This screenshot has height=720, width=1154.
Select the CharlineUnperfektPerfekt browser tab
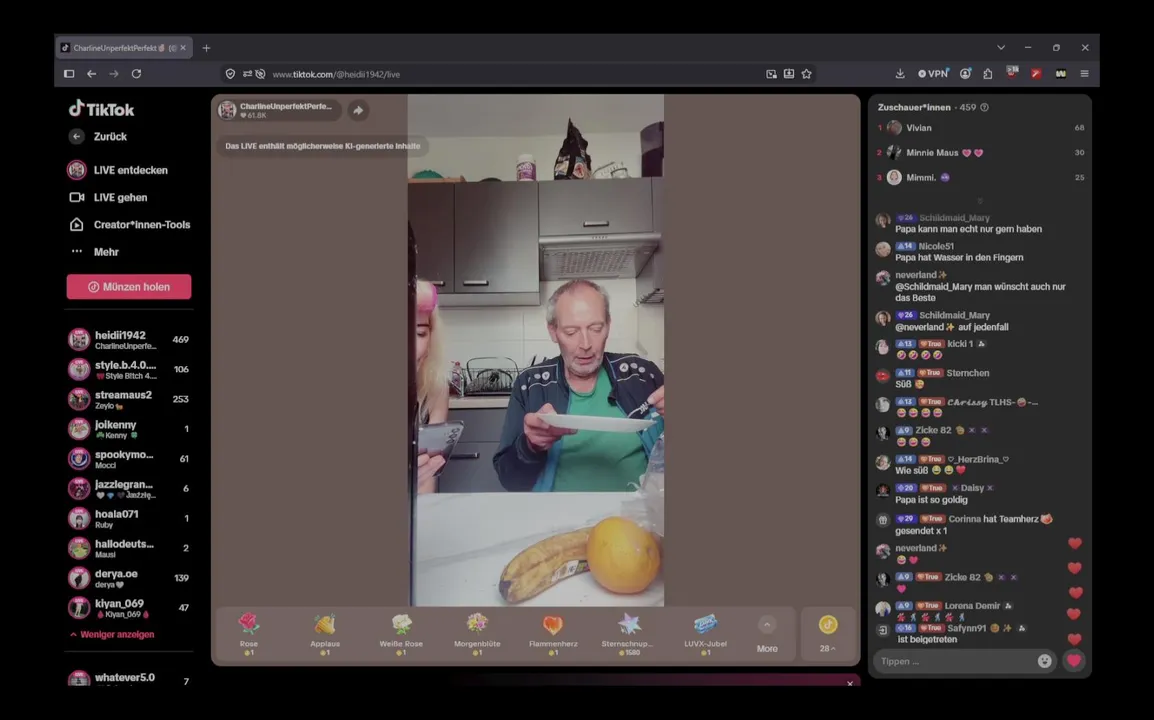tap(123, 48)
